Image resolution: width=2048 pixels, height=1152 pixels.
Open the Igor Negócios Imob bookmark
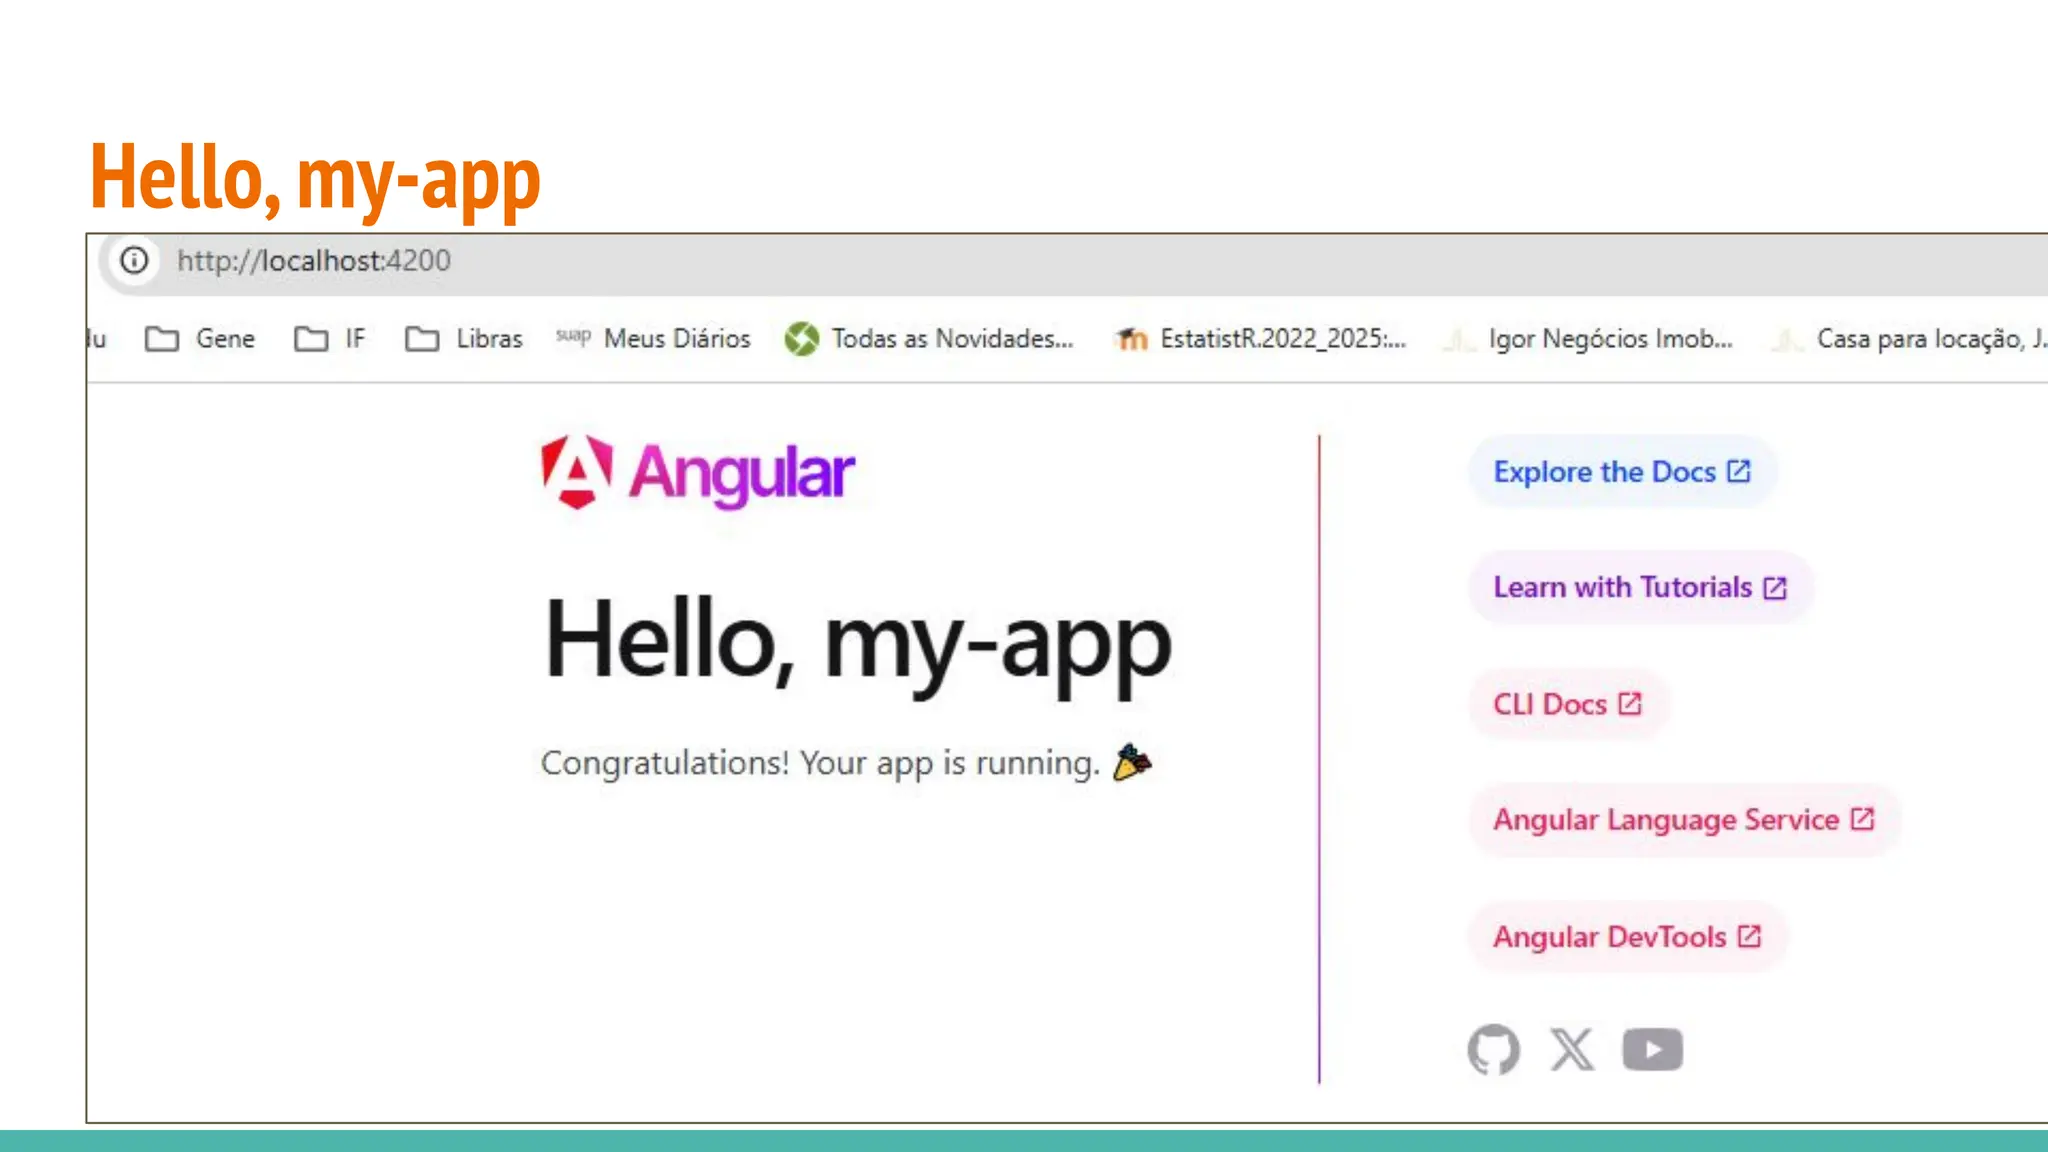pos(1588,339)
